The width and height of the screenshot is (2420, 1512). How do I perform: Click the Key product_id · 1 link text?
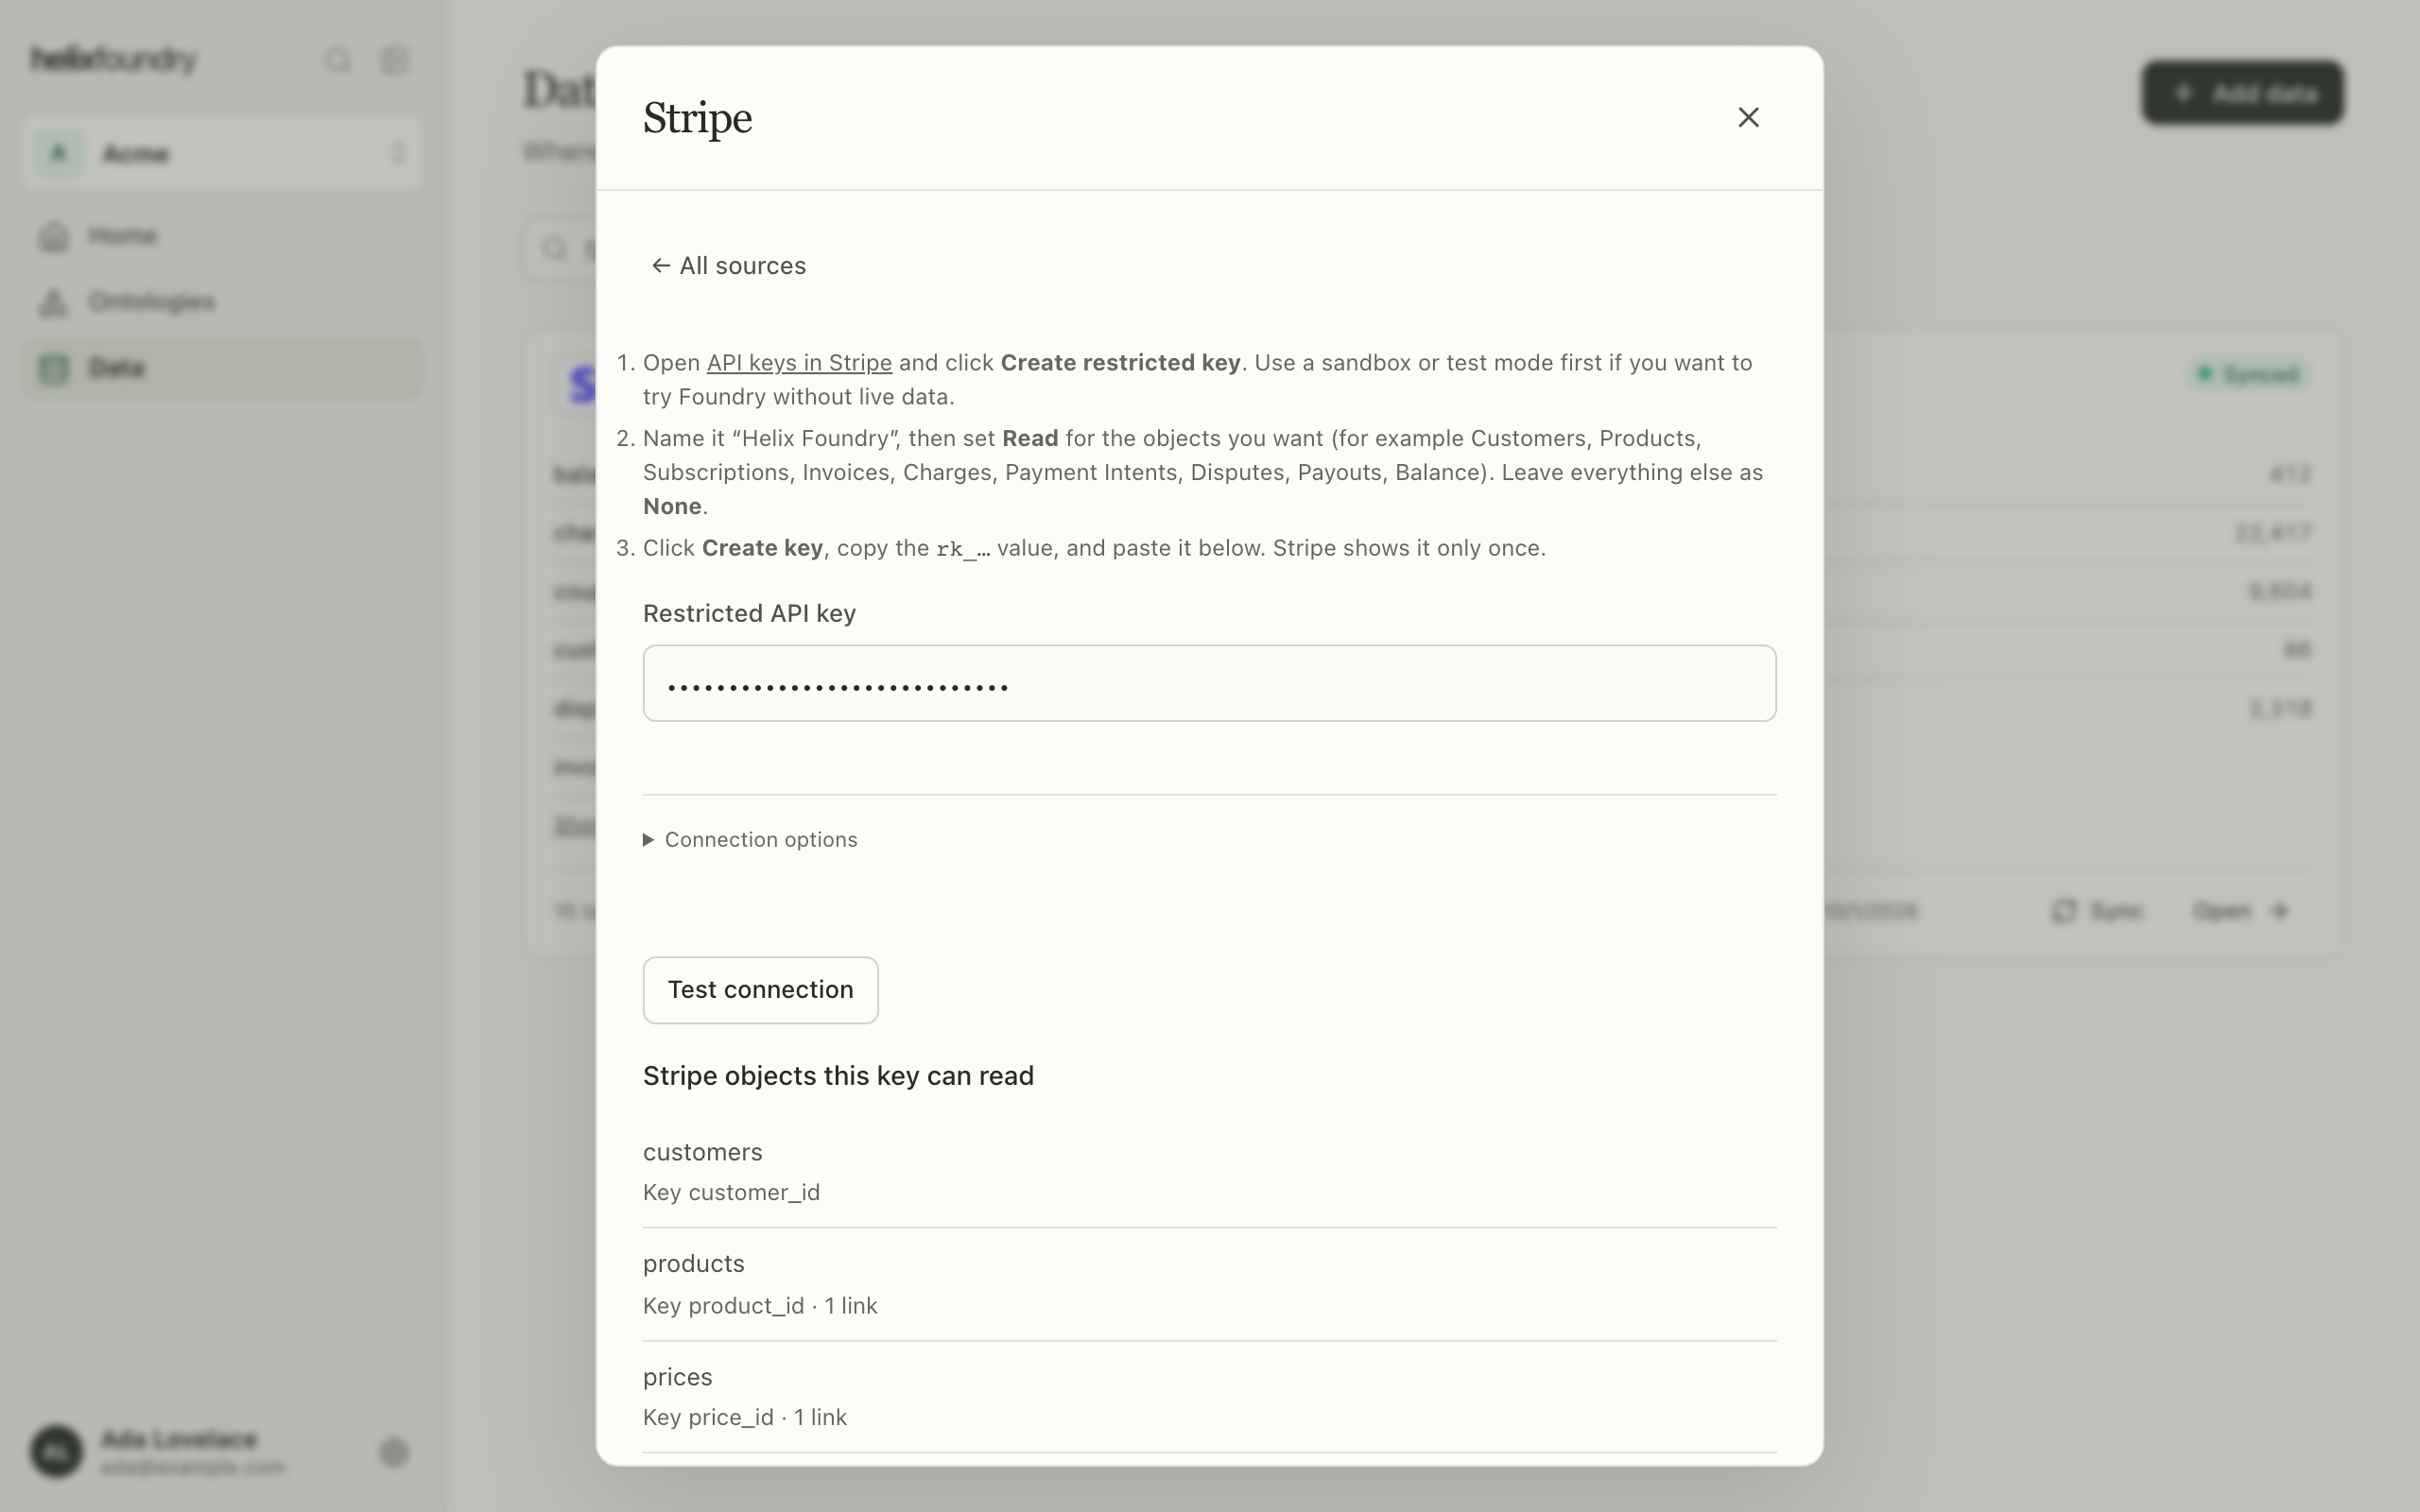coord(760,1306)
